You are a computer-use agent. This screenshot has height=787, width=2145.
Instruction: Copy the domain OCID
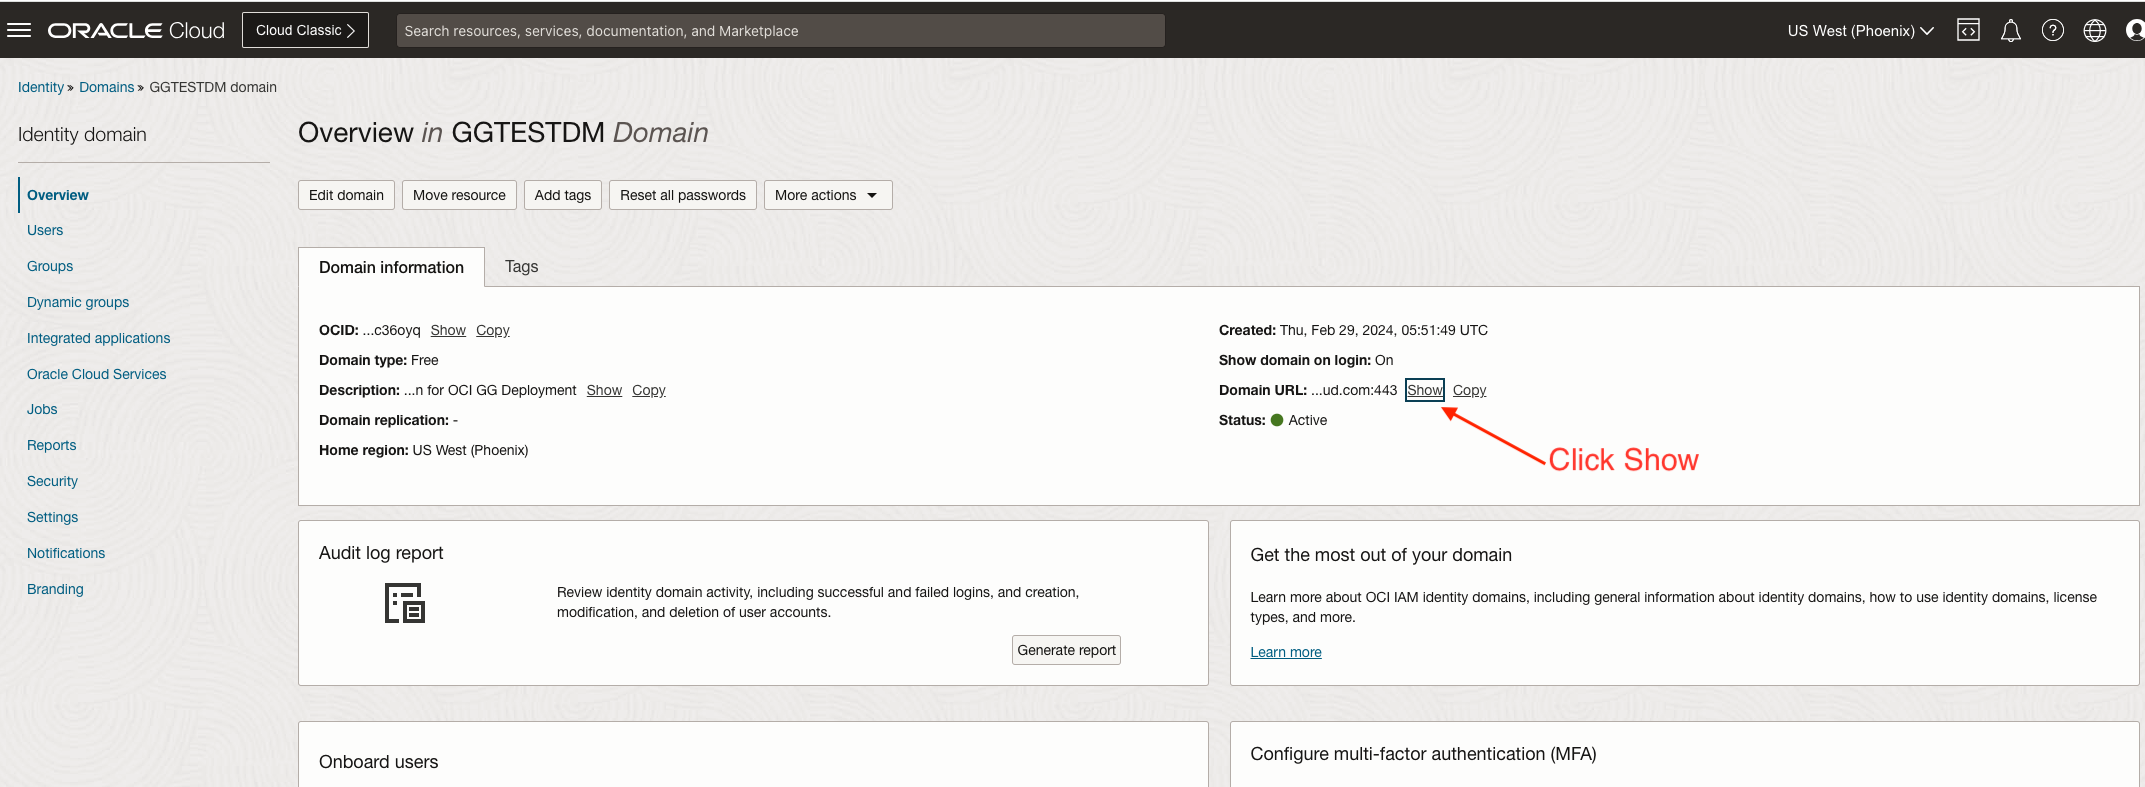[492, 330]
